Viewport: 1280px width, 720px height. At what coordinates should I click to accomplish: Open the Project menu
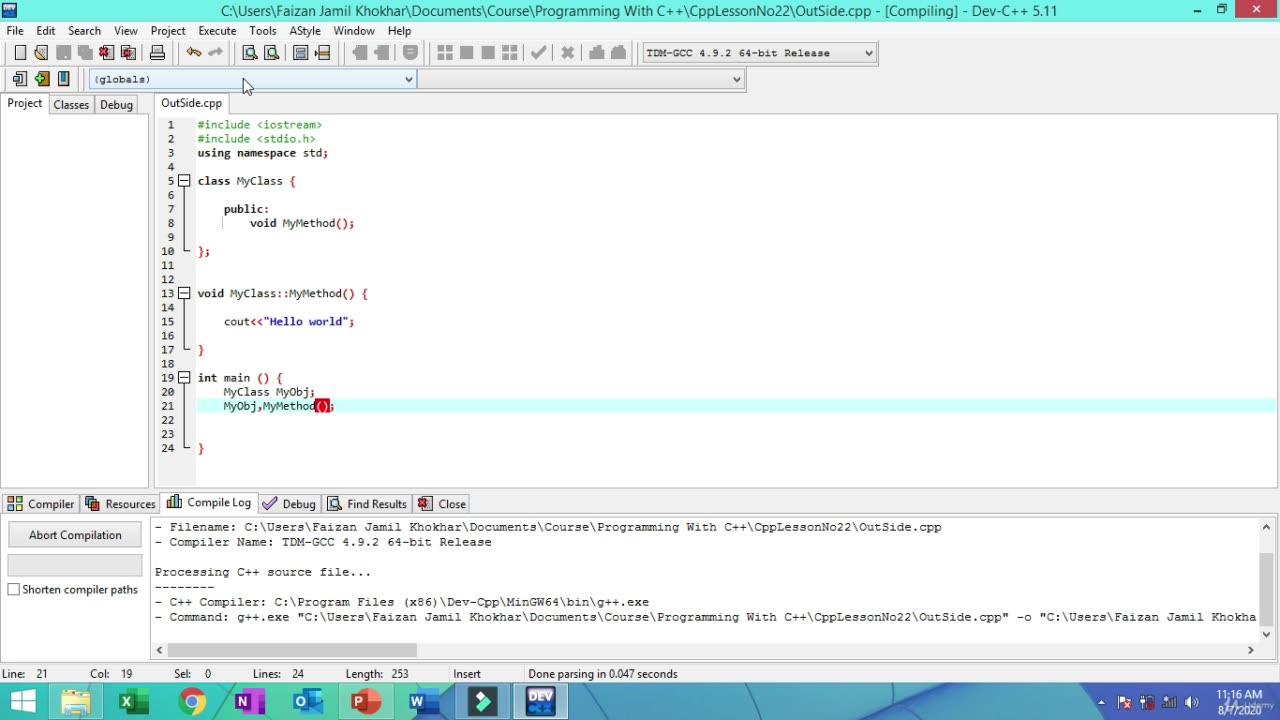tap(168, 31)
